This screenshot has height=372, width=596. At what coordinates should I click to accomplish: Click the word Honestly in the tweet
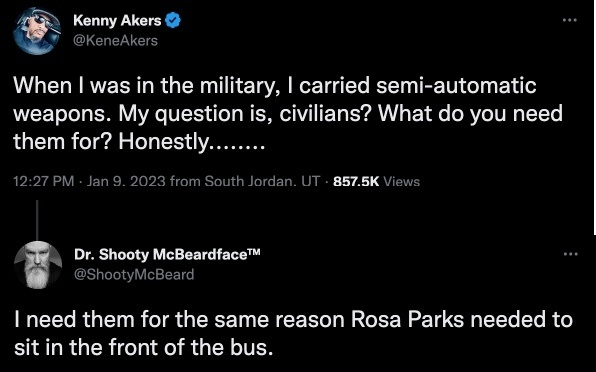point(163,142)
